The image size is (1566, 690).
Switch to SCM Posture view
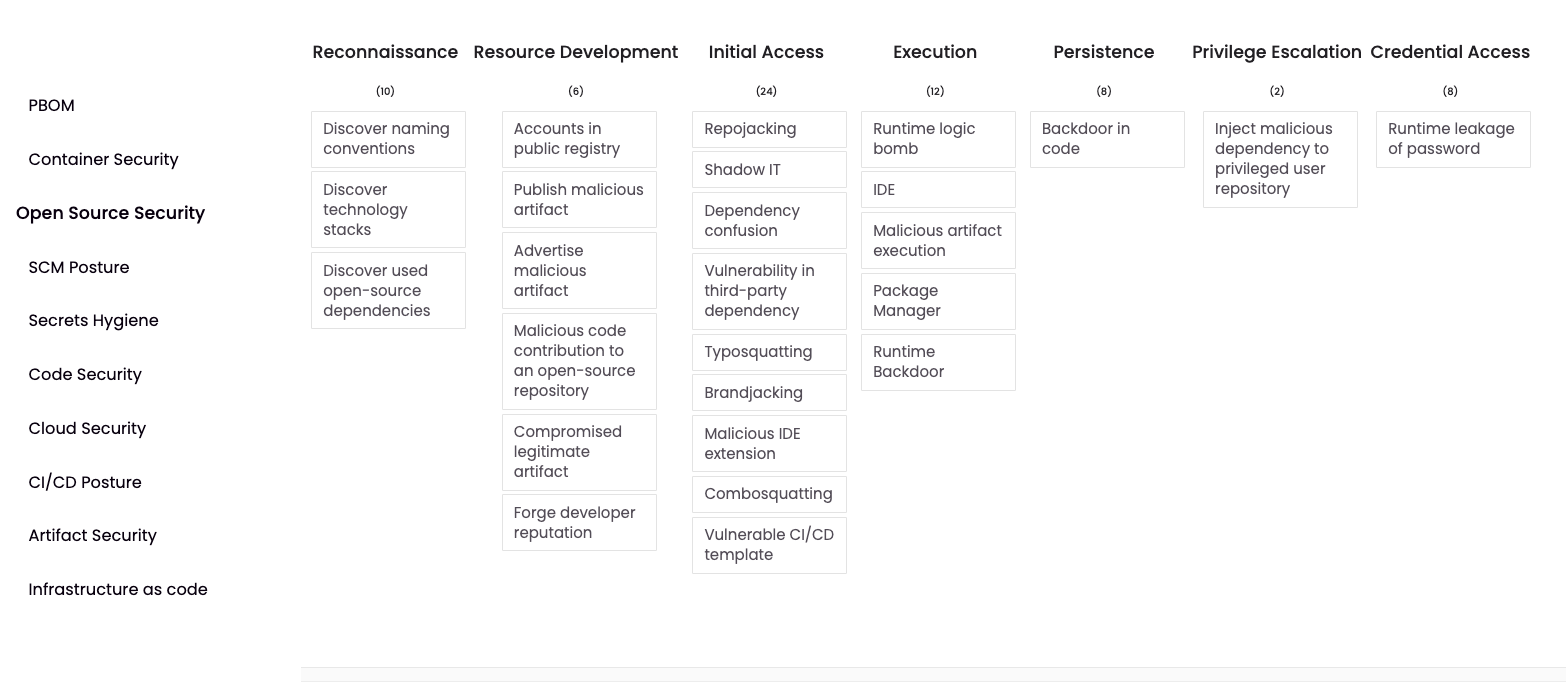click(x=78, y=267)
